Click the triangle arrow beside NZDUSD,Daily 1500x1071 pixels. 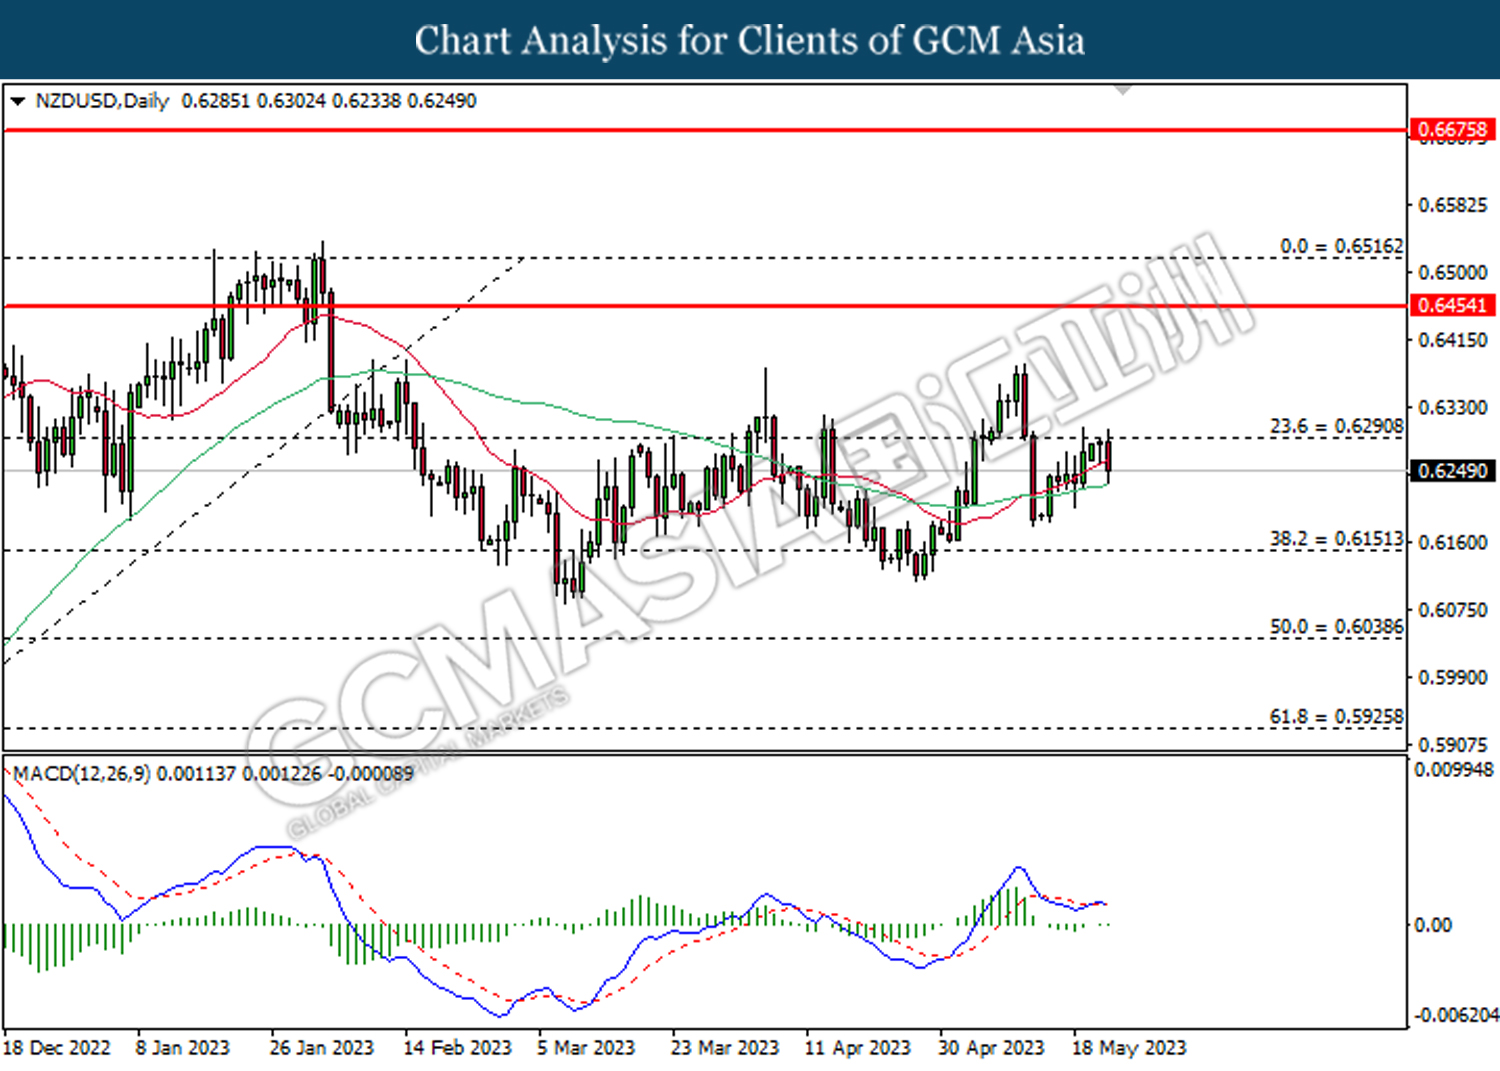tap(17, 101)
